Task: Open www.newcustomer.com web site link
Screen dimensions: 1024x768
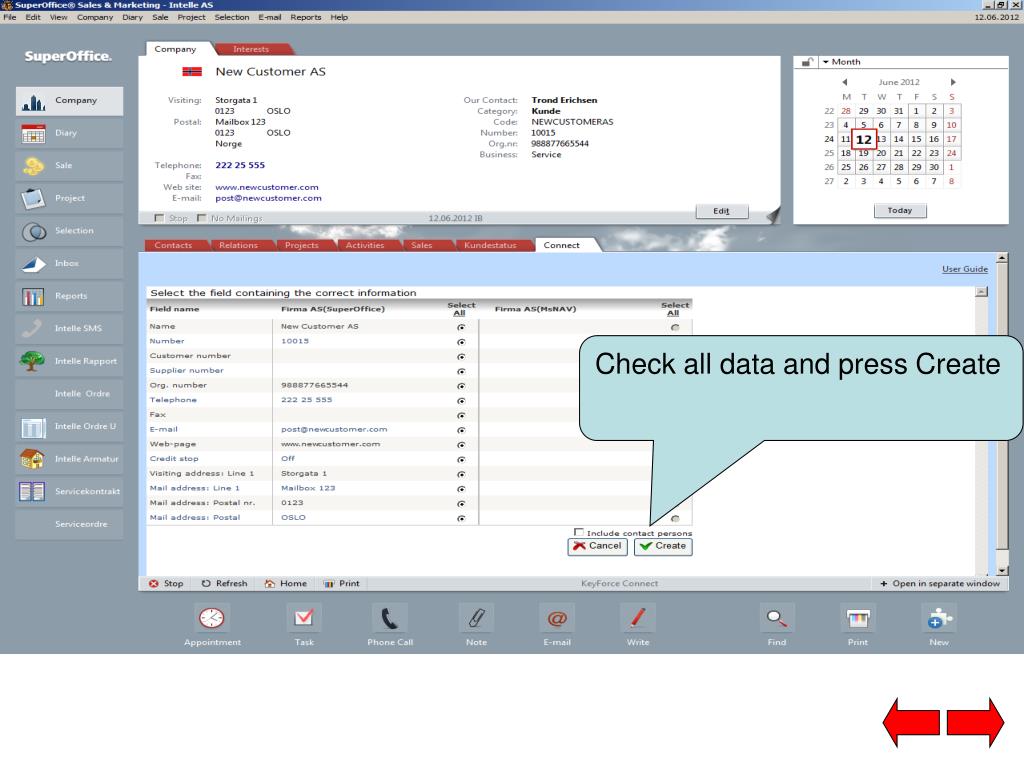Action: (267, 187)
